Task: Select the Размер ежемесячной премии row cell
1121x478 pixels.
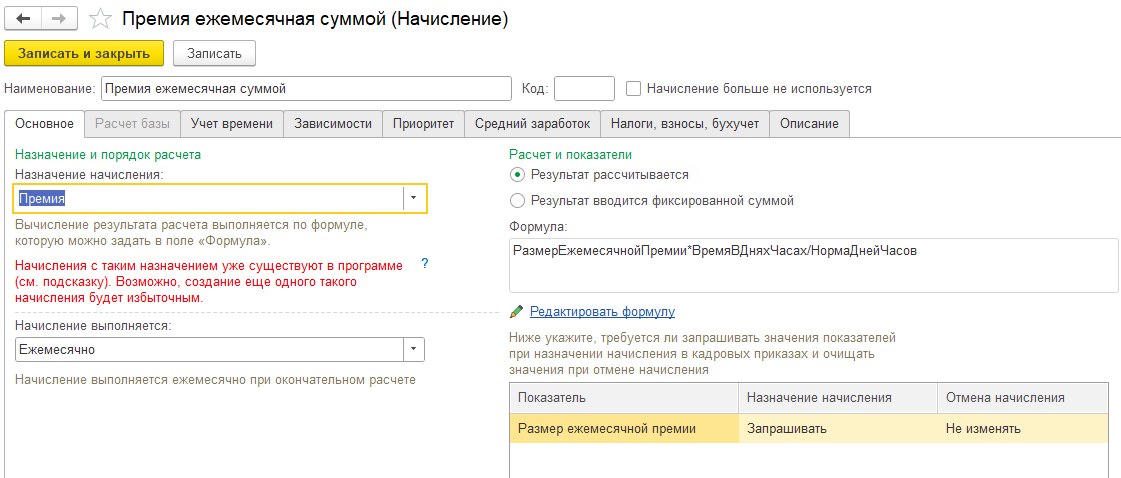Action: click(624, 429)
